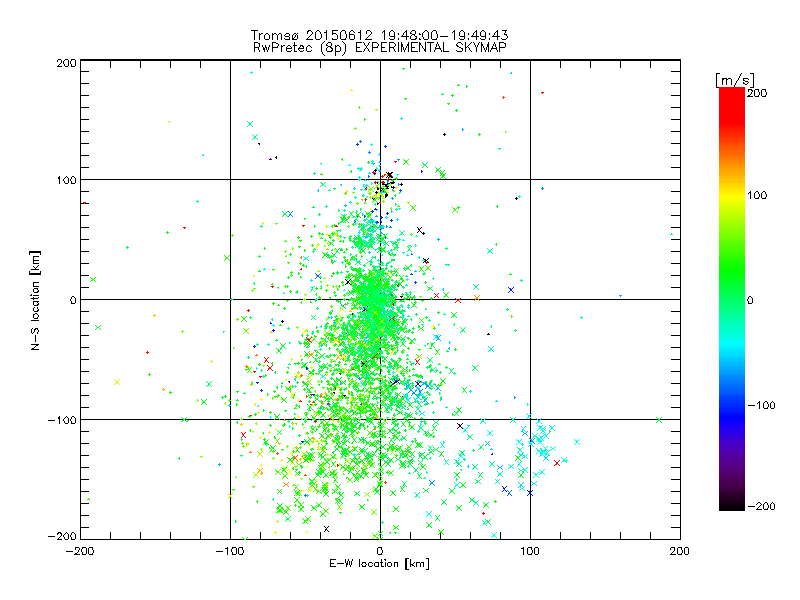Click the y-axis tick label '100'

coord(66,180)
